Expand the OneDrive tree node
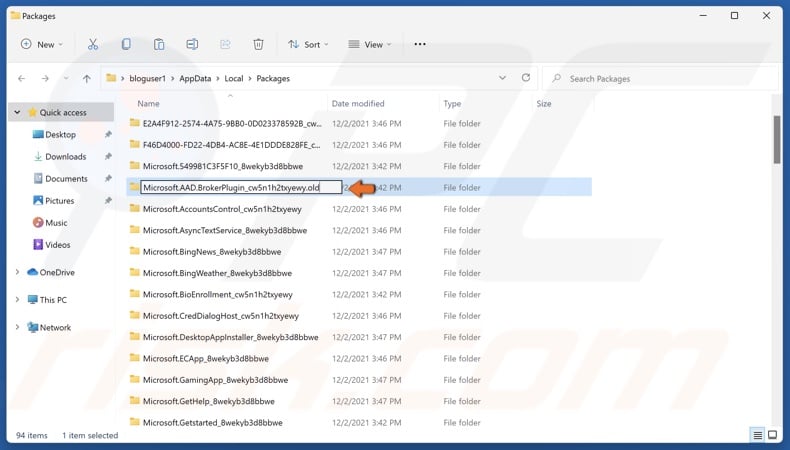Viewport: 790px width, 450px height. point(17,272)
